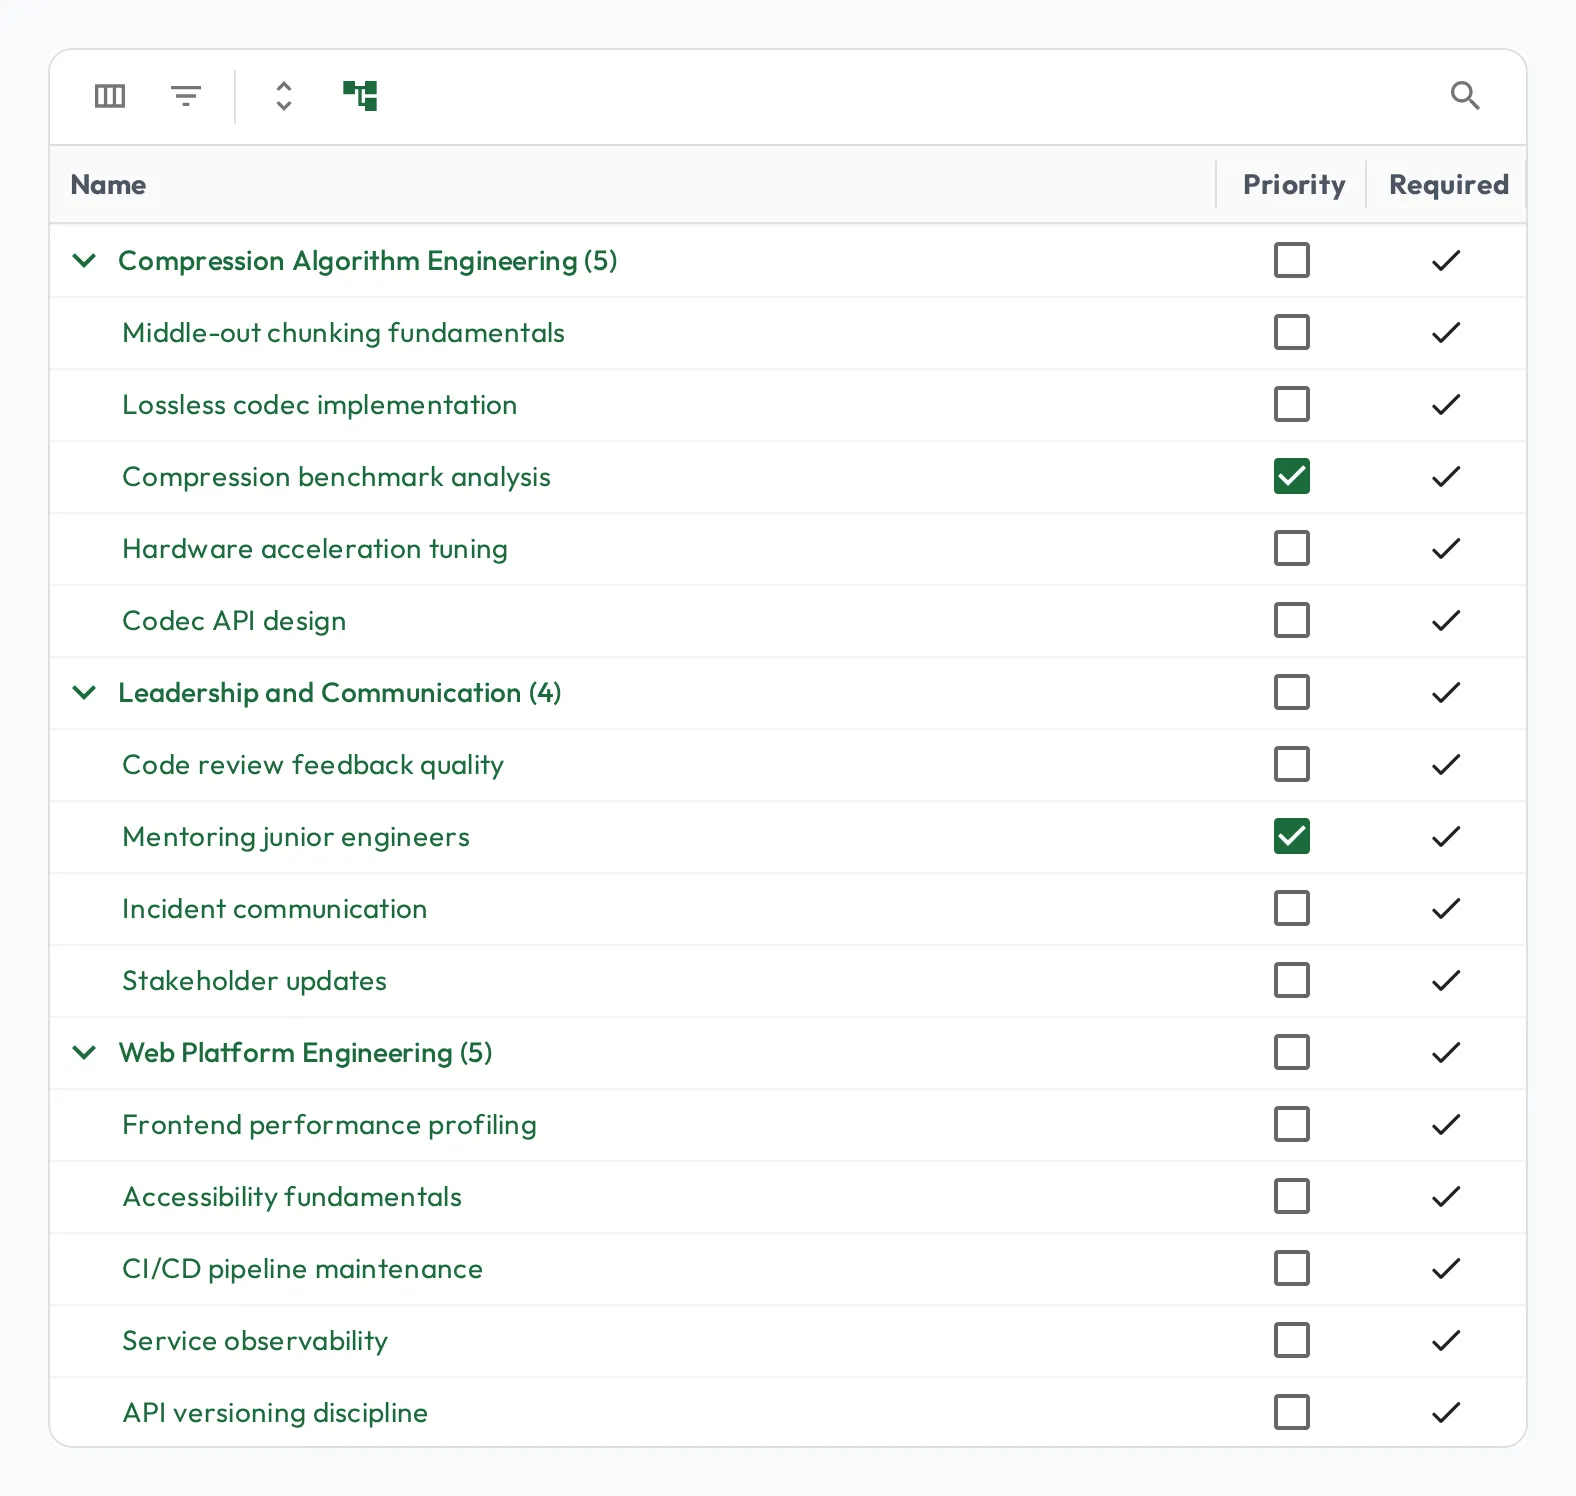Screen dimensions: 1576x1496
Task: Check Priority for Compression Algorithm Engineering
Action: (1292, 261)
